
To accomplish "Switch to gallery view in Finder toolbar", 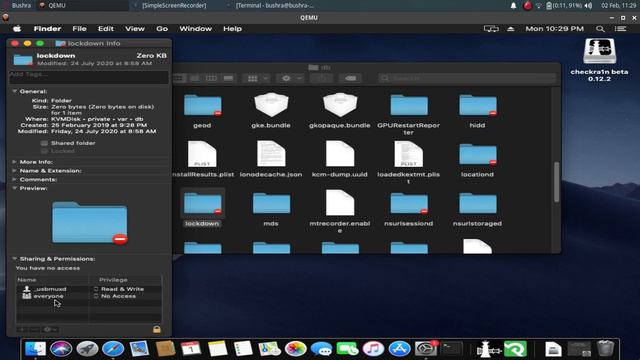I will point(228,78).
